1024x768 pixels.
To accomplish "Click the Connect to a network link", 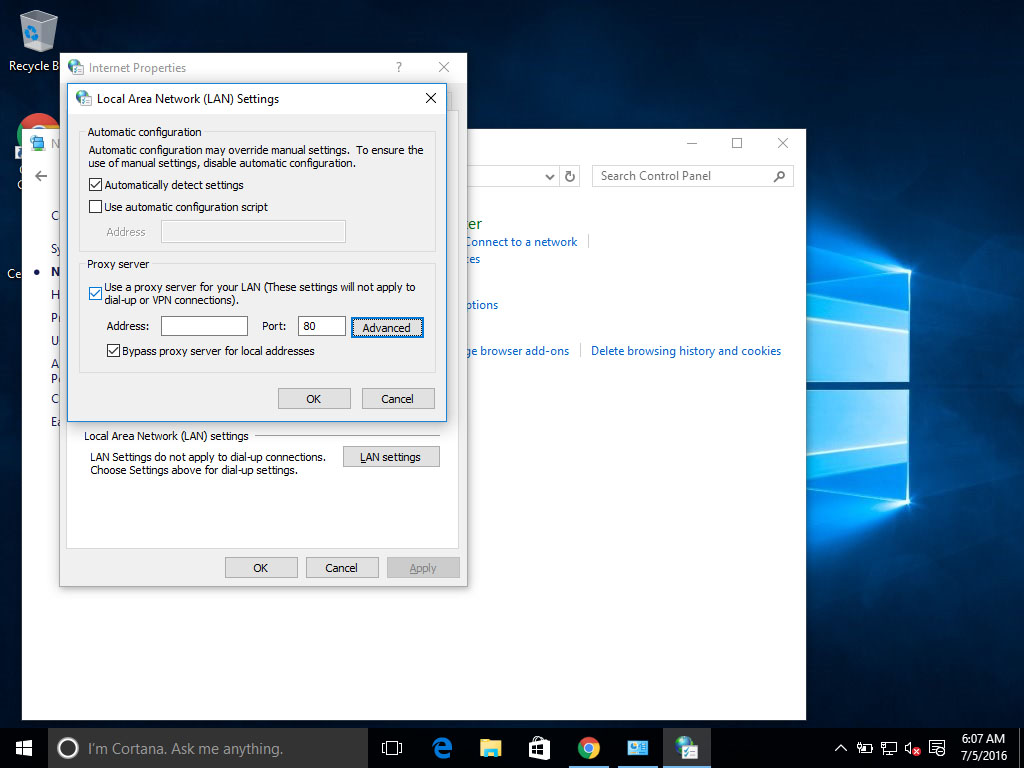I will pyautogui.click(x=520, y=241).
